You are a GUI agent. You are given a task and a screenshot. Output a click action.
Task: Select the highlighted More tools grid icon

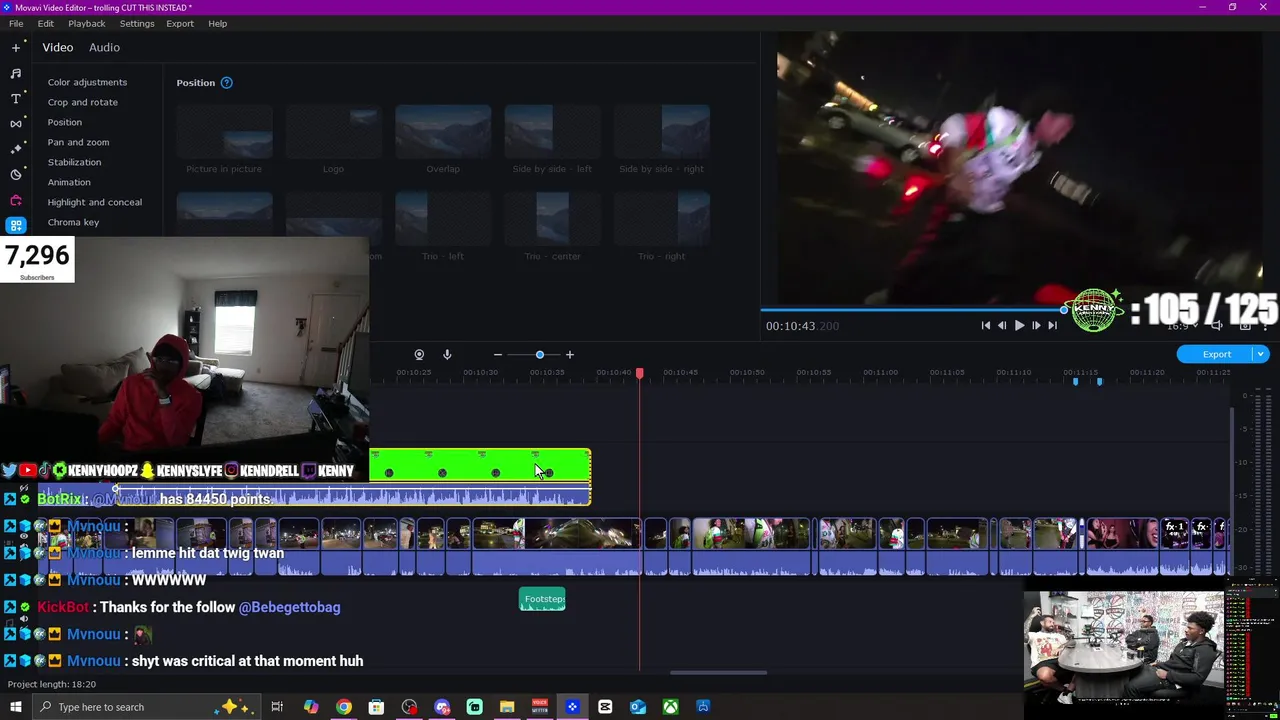[16, 225]
